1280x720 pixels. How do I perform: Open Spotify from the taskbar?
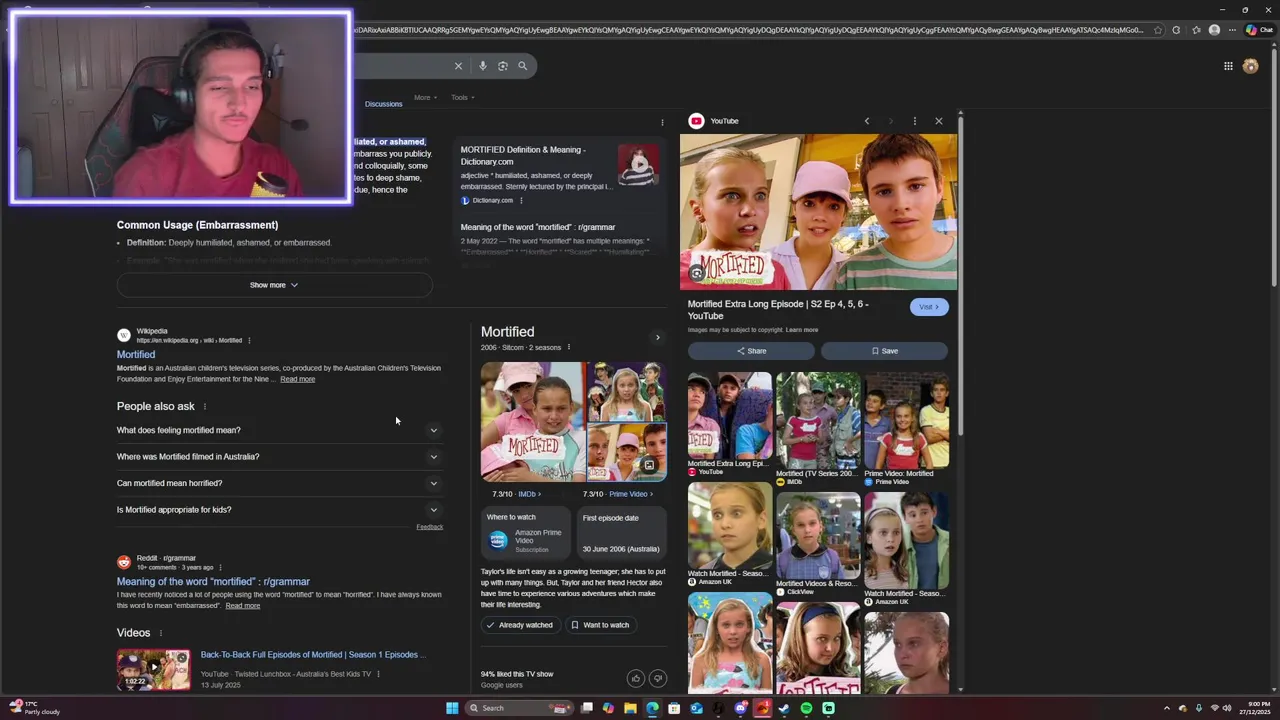[x=806, y=708]
